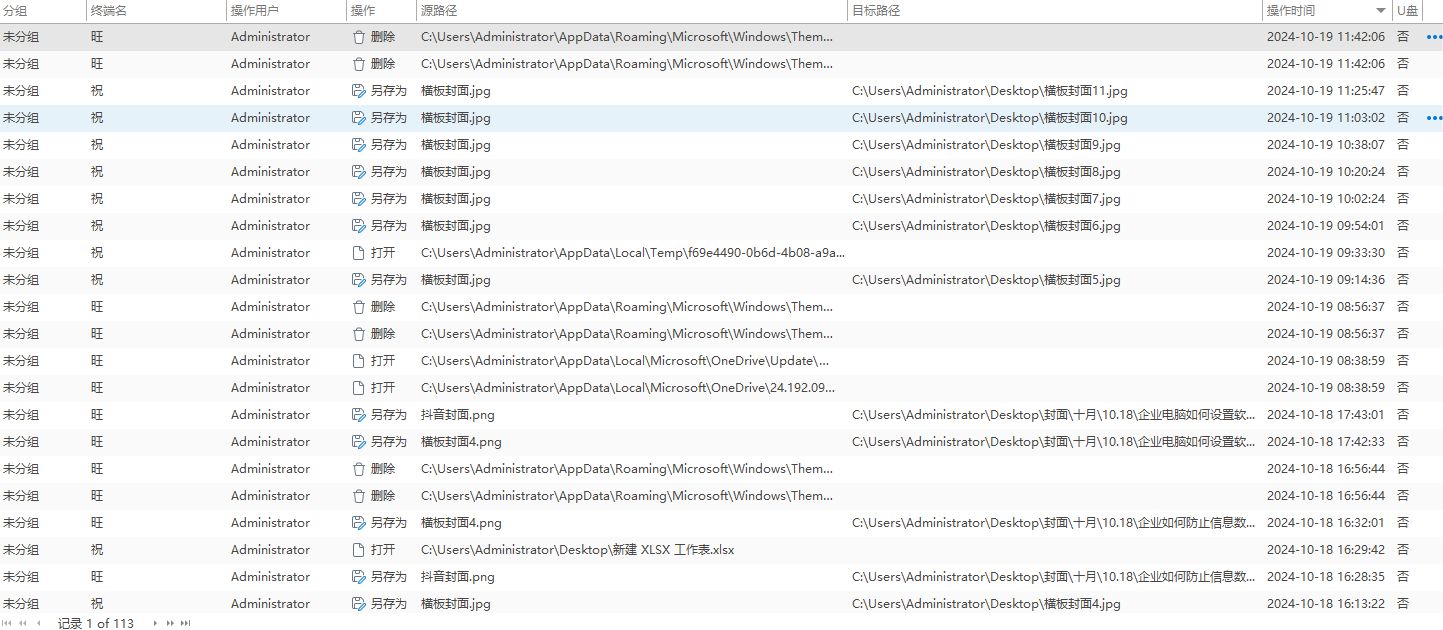Click the save-as icon in the 17:43:01 row
Screen dimensions: 1443x630
pyautogui.click(x=359, y=415)
